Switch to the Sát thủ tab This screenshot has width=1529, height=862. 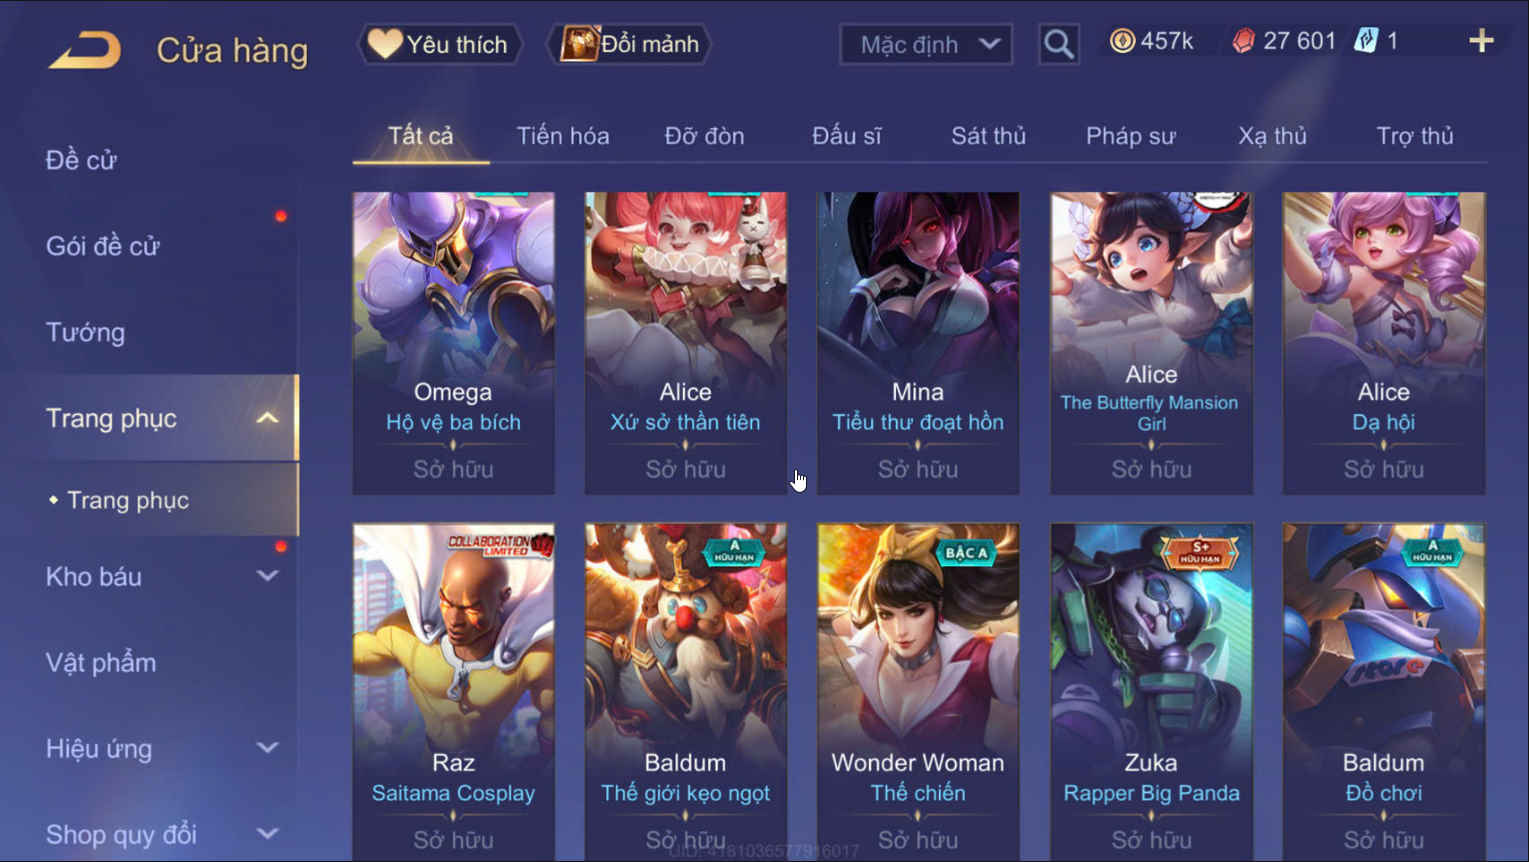988,136
